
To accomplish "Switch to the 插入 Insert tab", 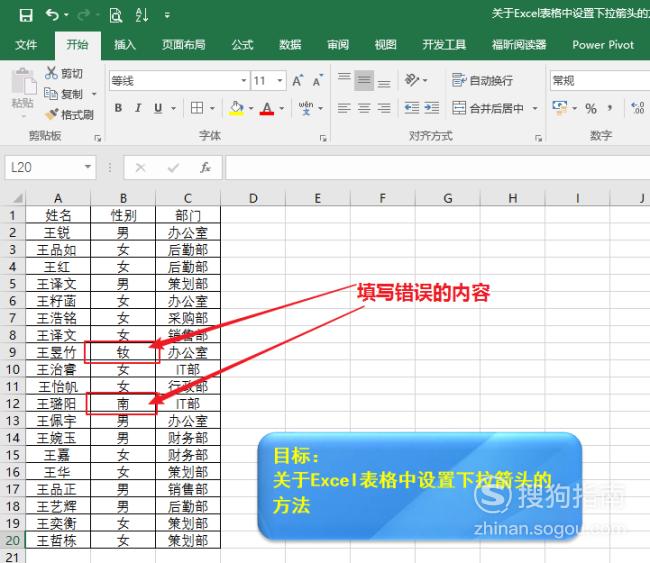I will (125, 45).
